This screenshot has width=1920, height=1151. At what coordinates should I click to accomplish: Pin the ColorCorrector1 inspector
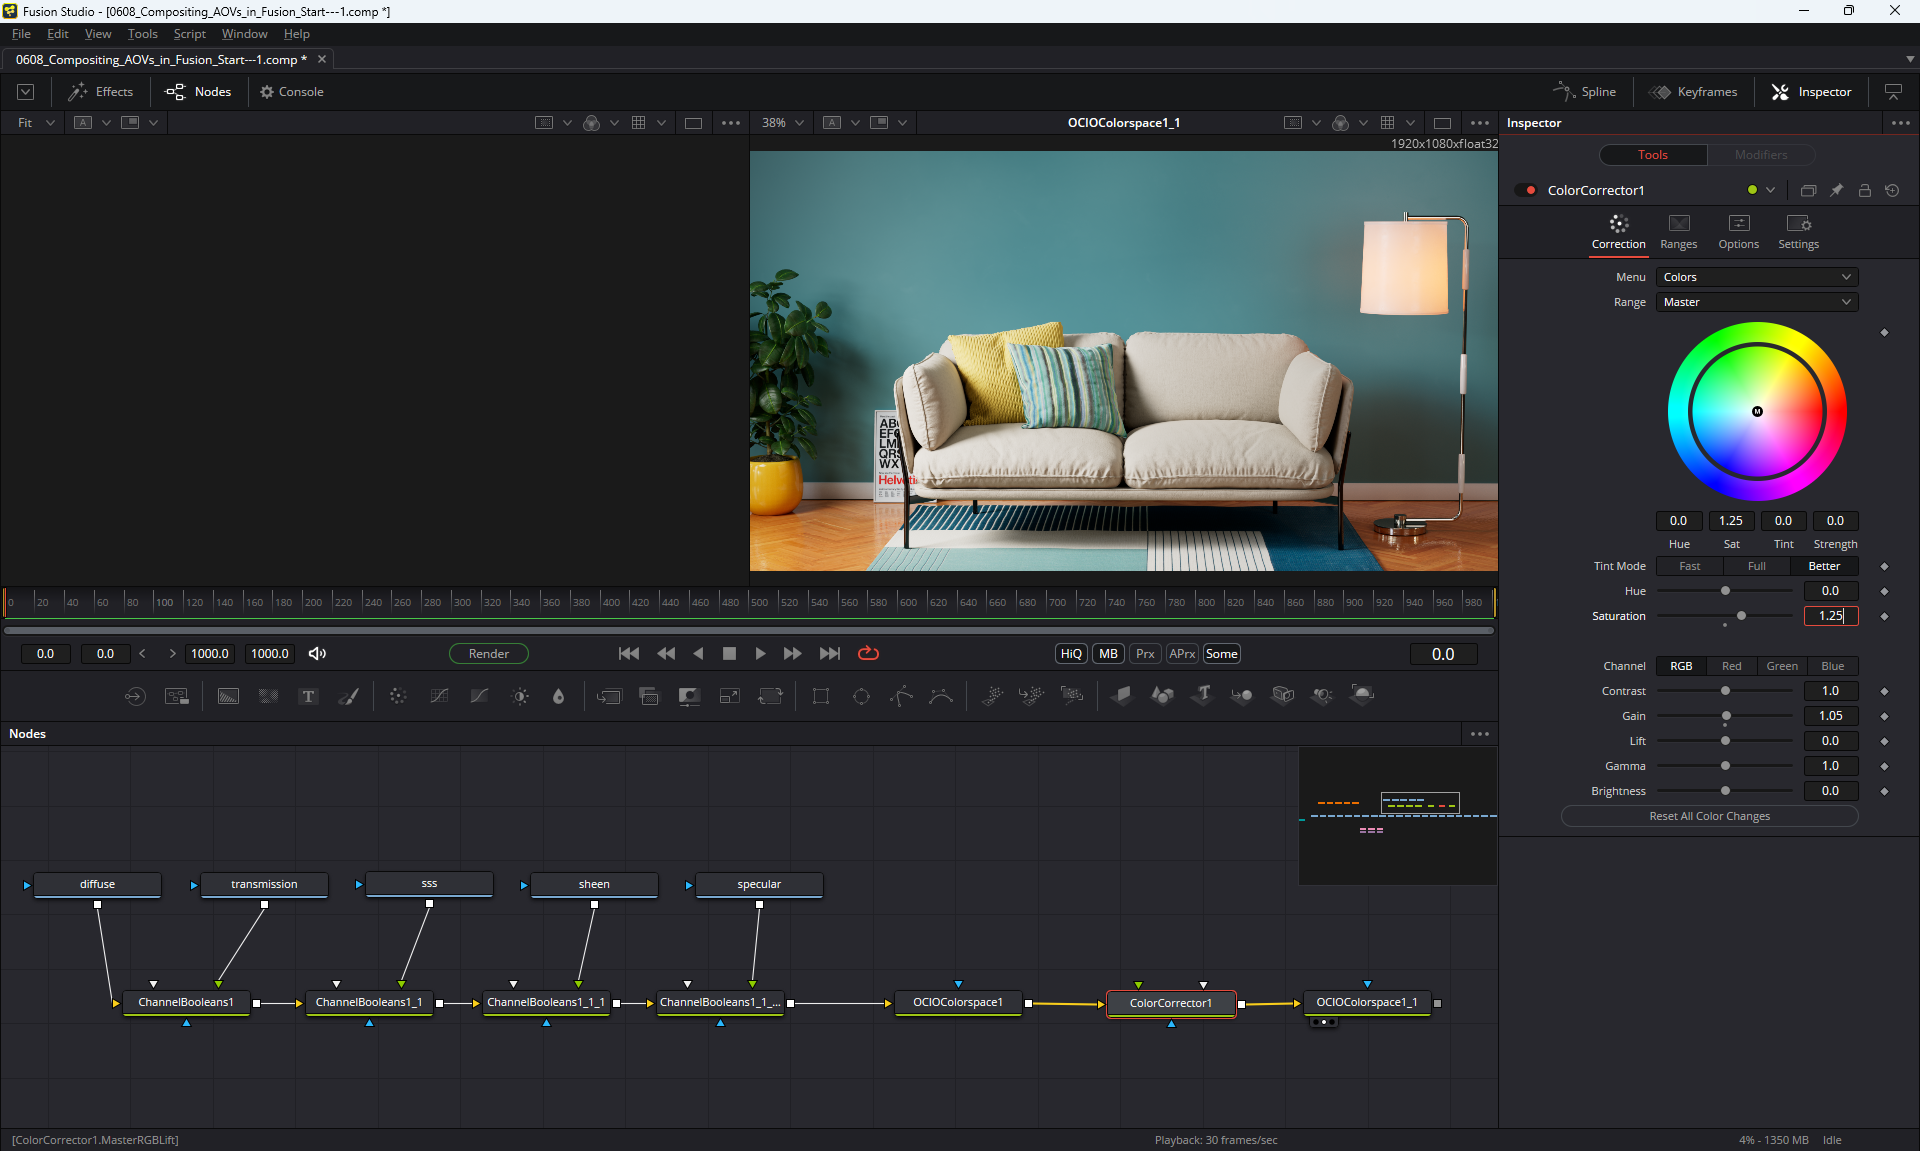[x=1836, y=190]
